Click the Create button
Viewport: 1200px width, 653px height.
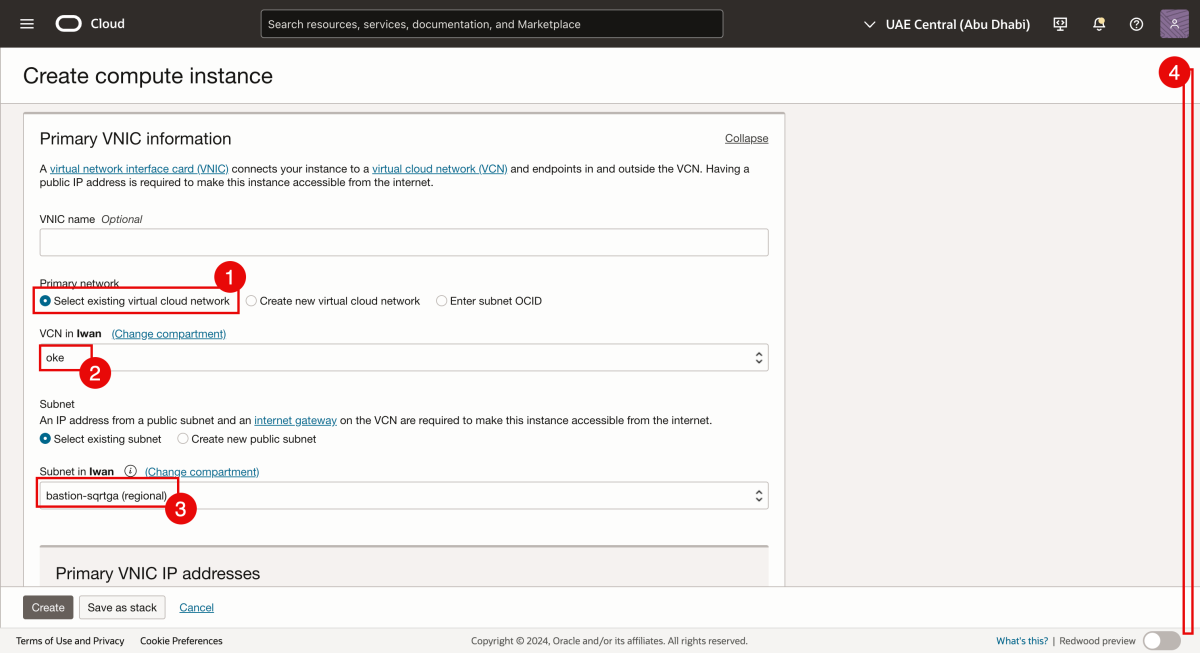coord(47,607)
